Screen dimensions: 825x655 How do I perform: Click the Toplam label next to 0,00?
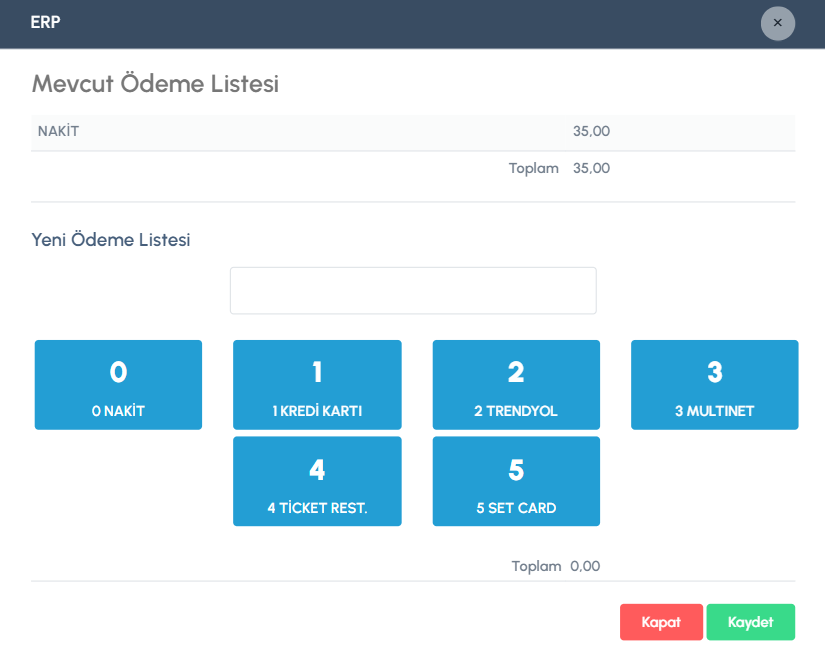pos(536,566)
